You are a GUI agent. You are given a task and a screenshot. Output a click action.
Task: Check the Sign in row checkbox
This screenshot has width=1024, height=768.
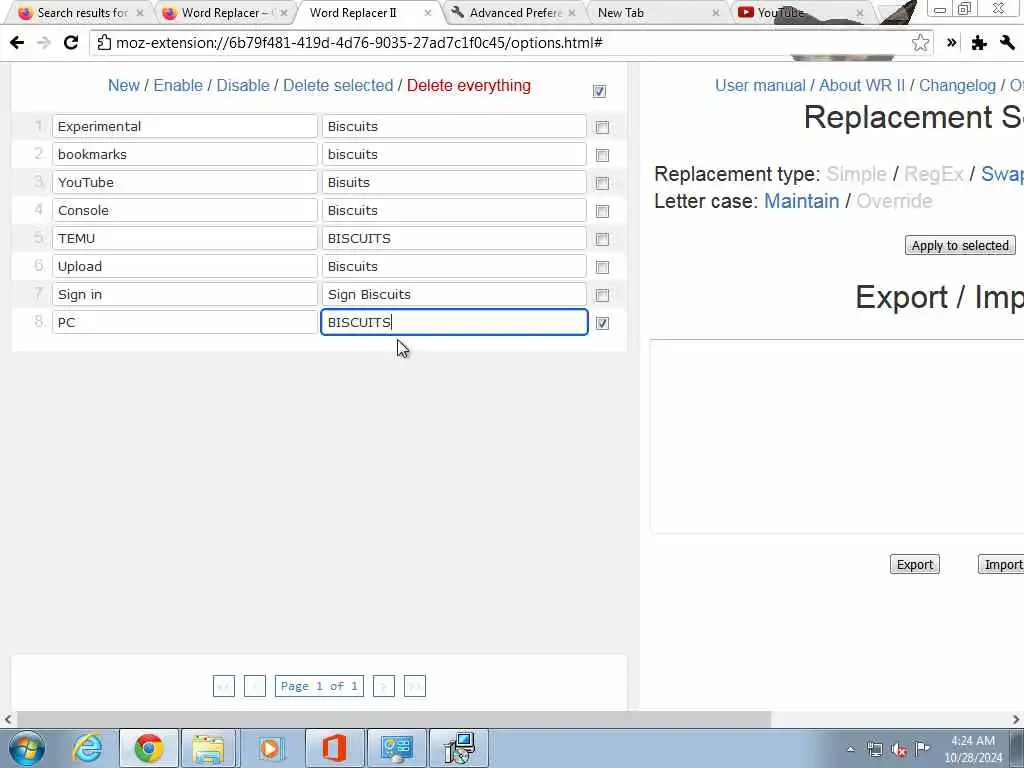[x=602, y=296]
